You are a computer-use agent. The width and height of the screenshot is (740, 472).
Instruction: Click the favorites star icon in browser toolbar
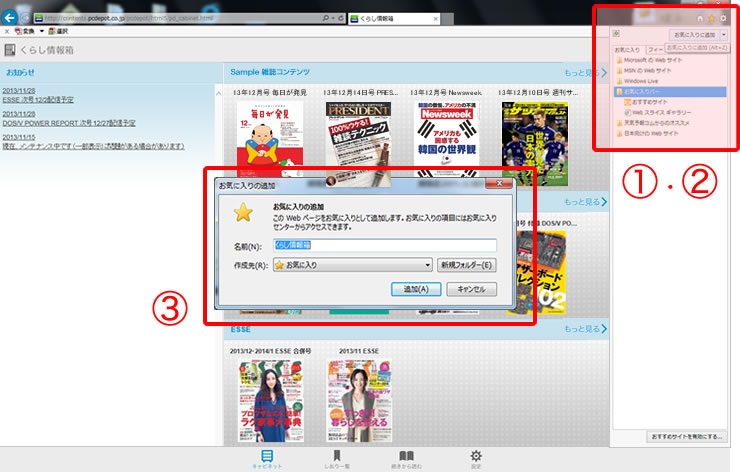click(x=711, y=19)
